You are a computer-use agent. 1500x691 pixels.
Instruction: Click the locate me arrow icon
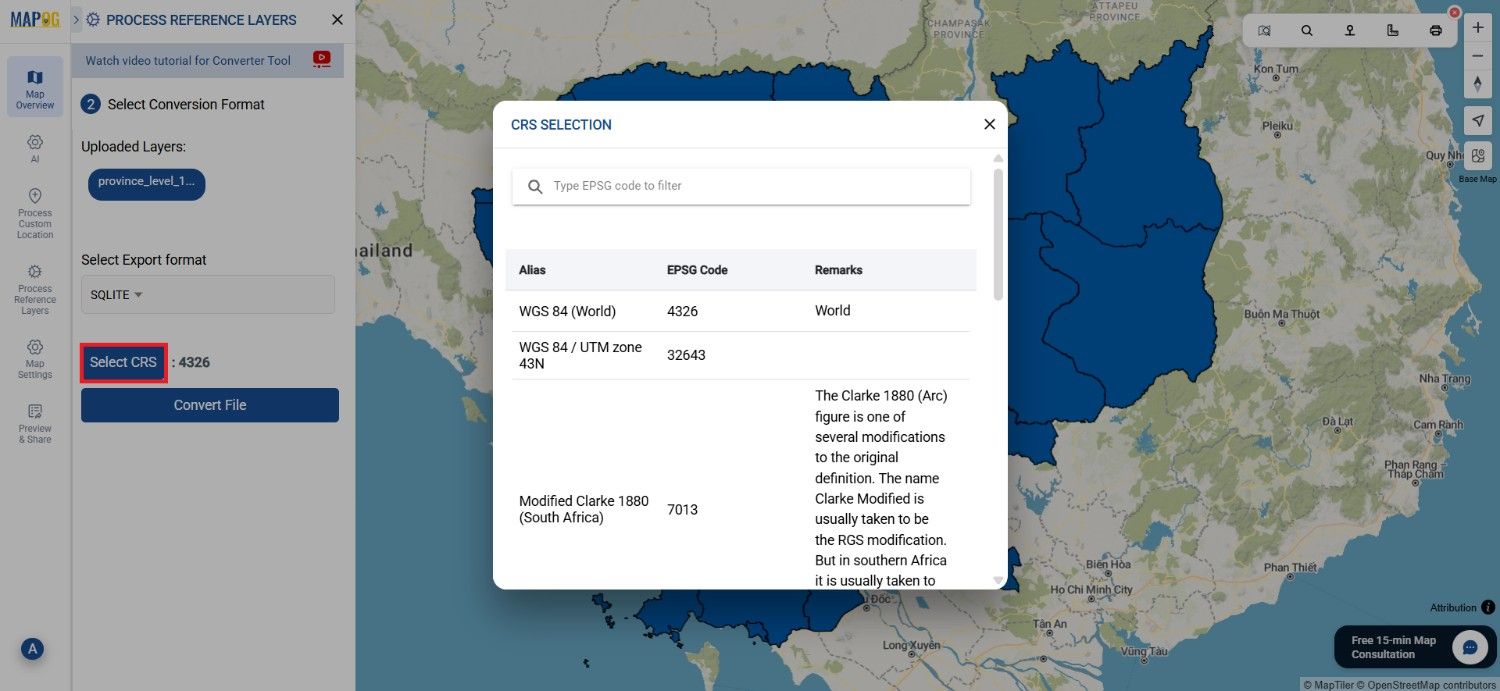pyautogui.click(x=1478, y=120)
